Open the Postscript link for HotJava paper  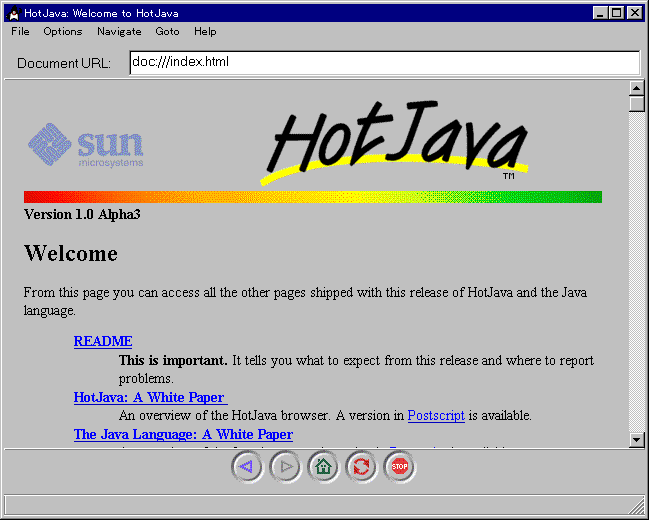436,415
